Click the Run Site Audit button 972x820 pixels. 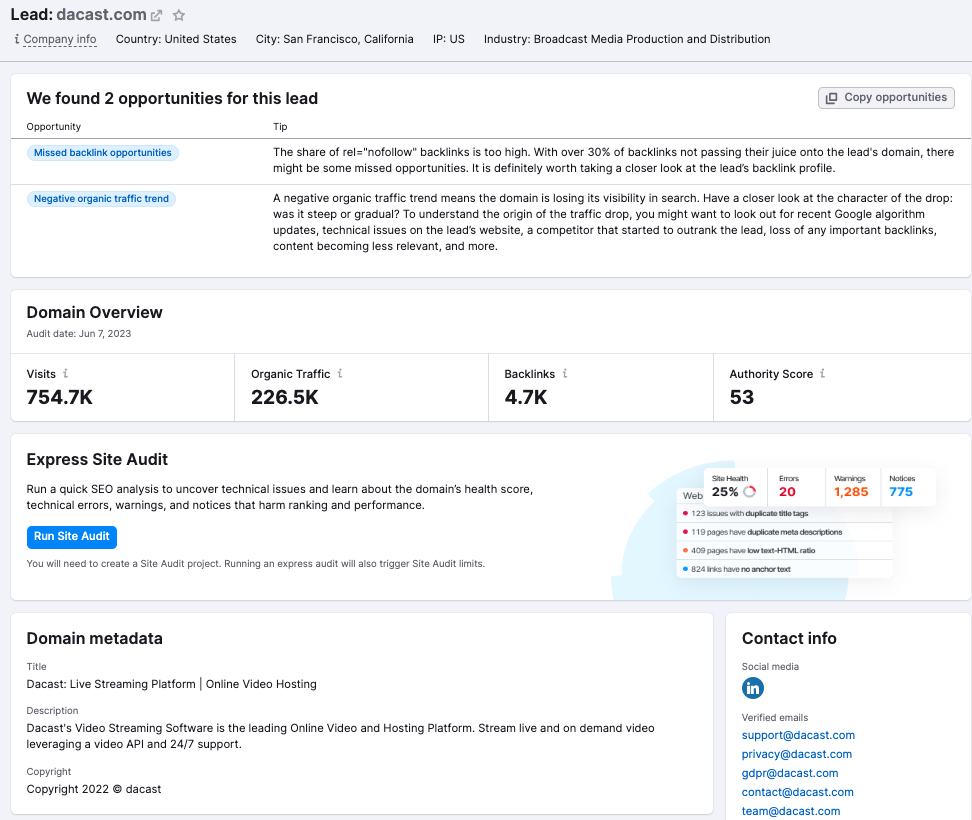tap(72, 537)
